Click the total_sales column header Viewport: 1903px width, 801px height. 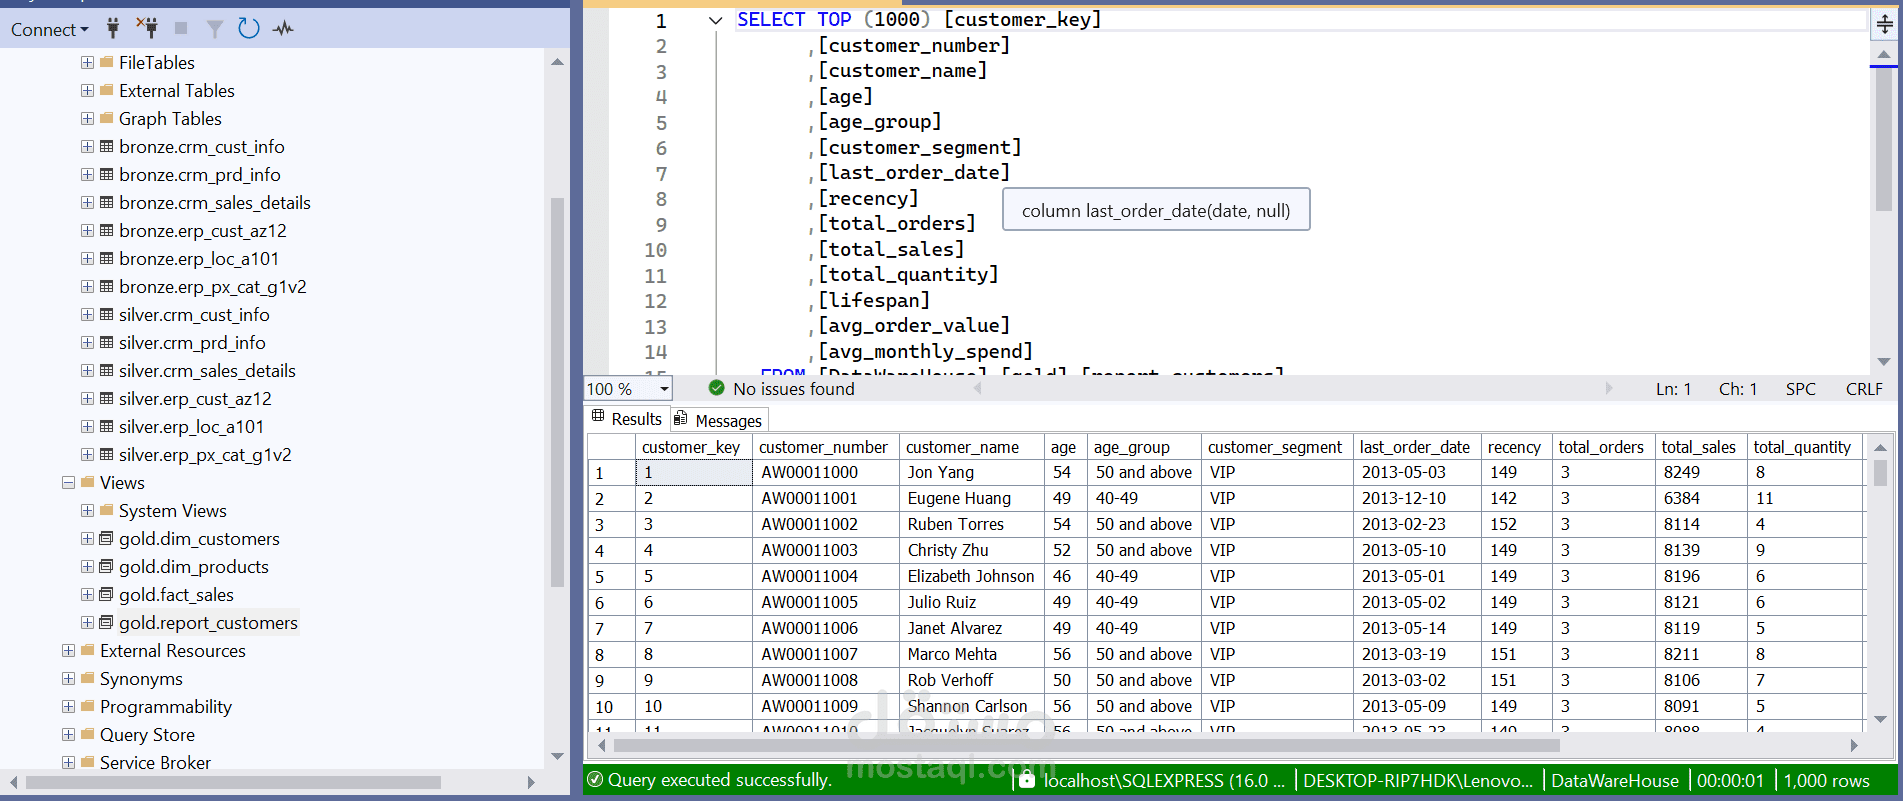pyautogui.click(x=1700, y=447)
